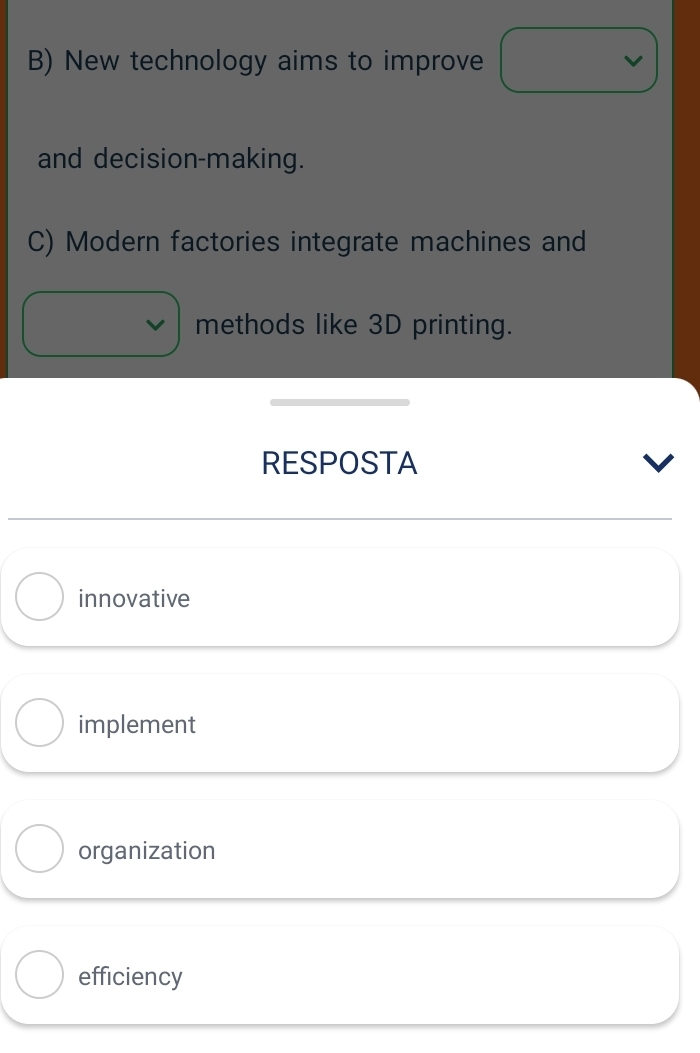Choose the organization radio button
The width and height of the screenshot is (700, 1053).
coord(40,850)
